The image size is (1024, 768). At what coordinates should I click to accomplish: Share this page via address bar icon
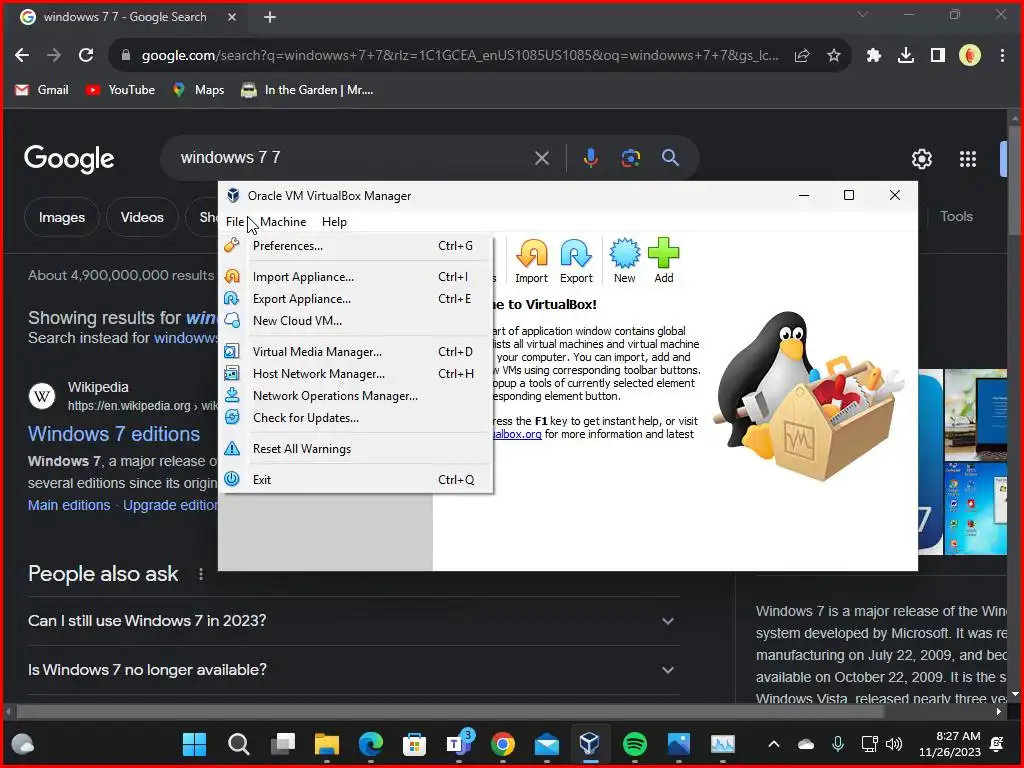(x=802, y=56)
